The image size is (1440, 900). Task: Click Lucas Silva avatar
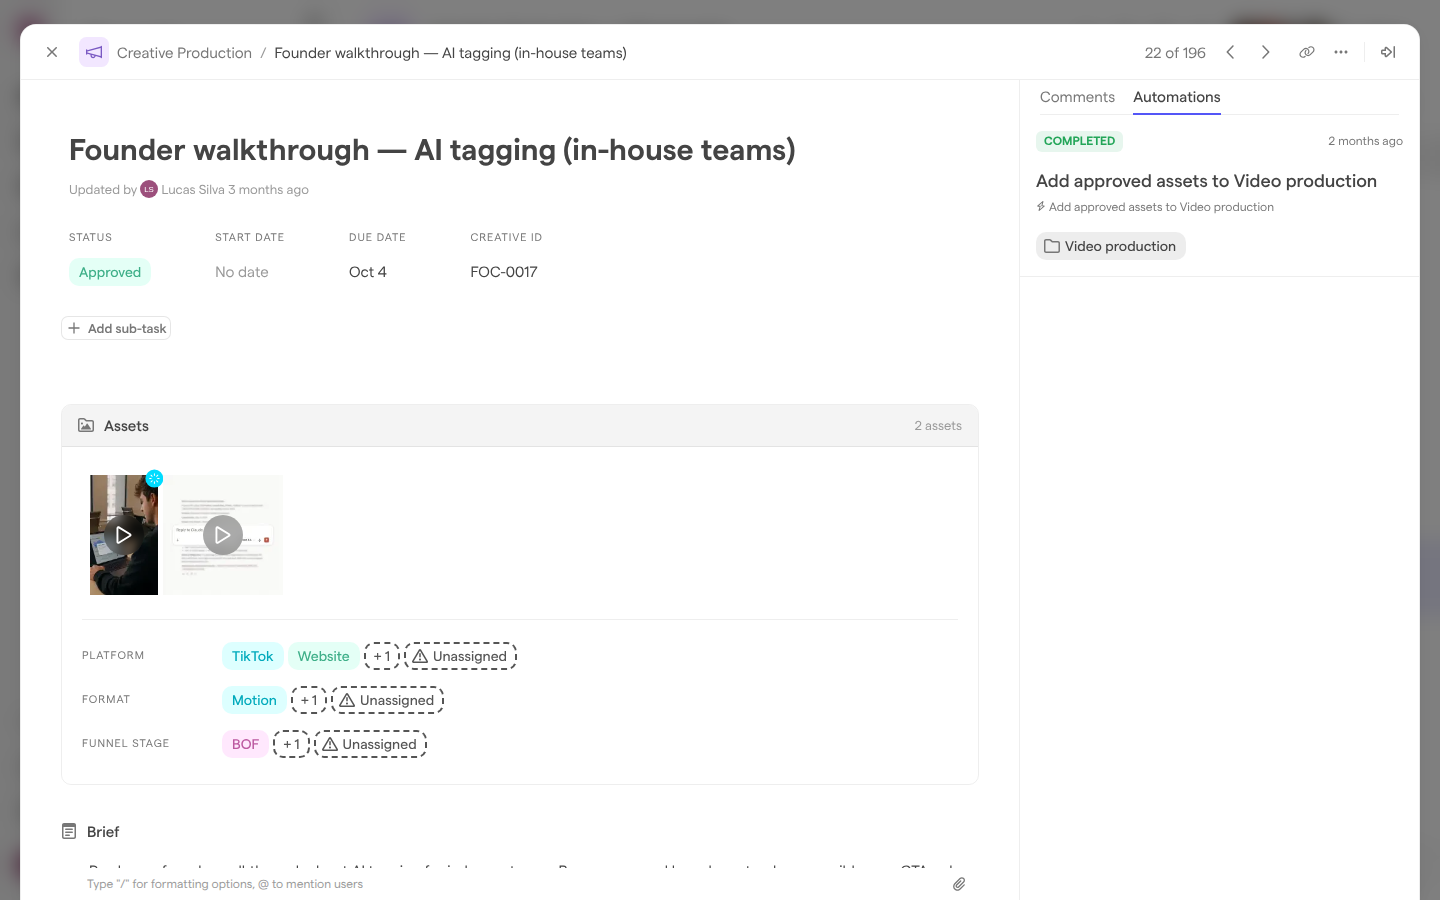[x=149, y=189]
